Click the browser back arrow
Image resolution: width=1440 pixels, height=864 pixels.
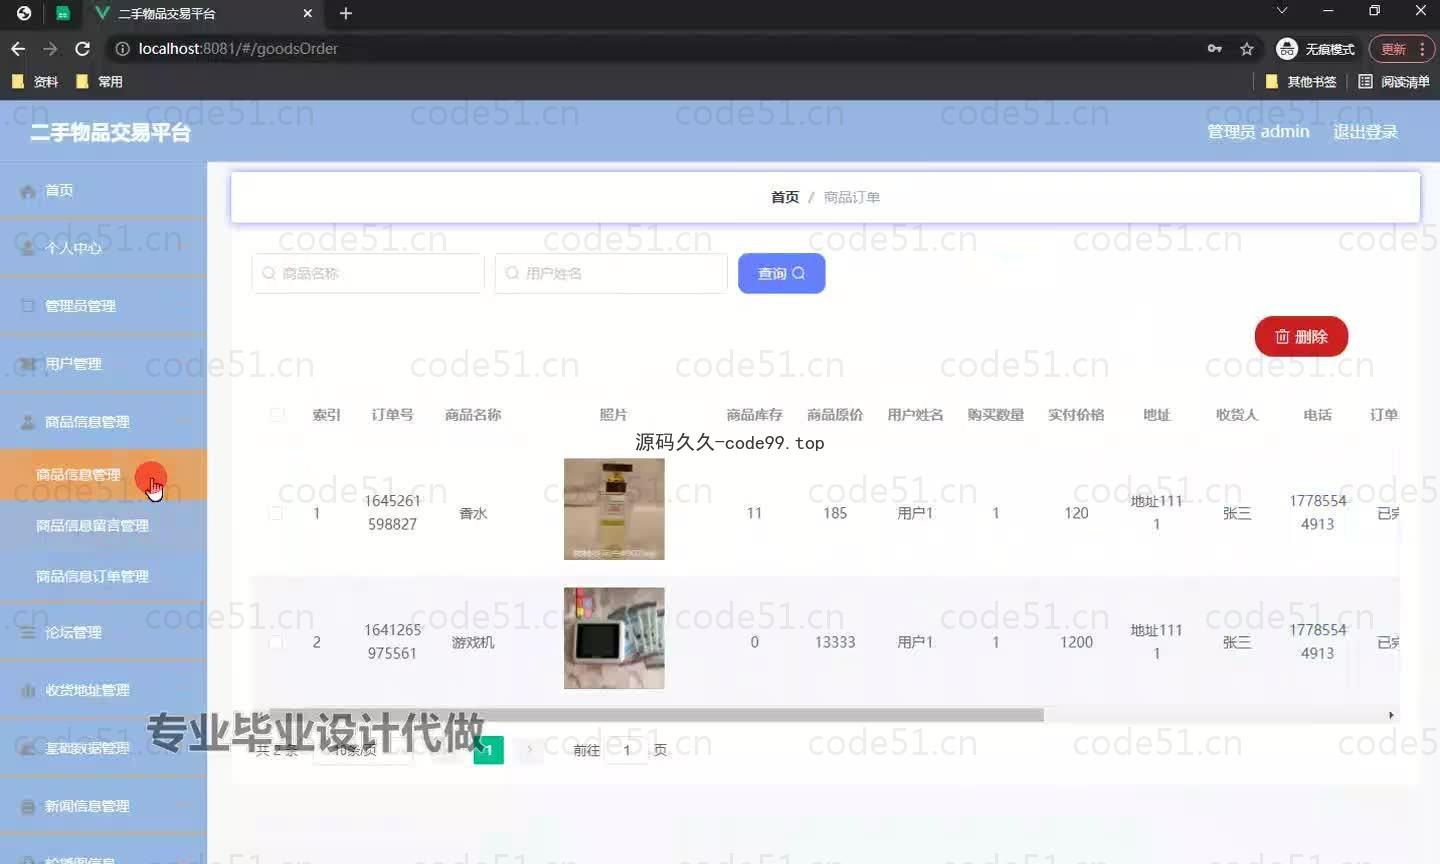[18, 48]
